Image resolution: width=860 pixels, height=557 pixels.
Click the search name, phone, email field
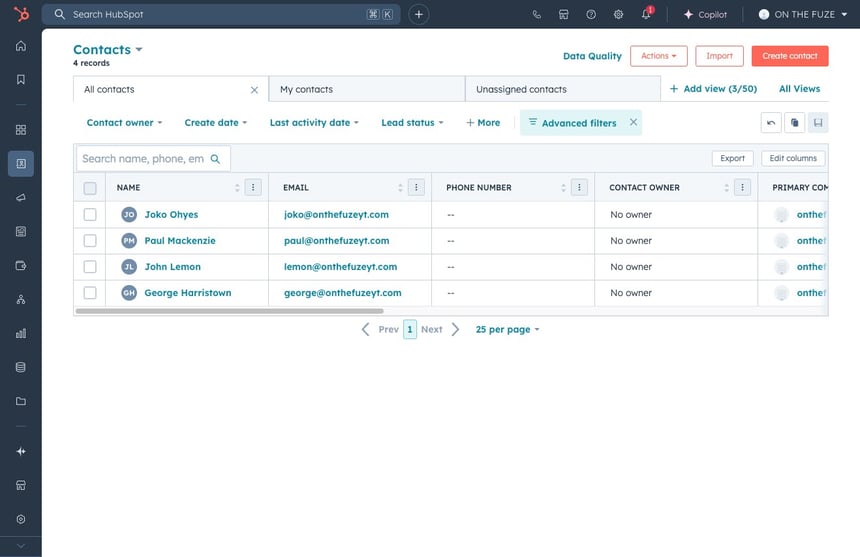click(x=153, y=159)
